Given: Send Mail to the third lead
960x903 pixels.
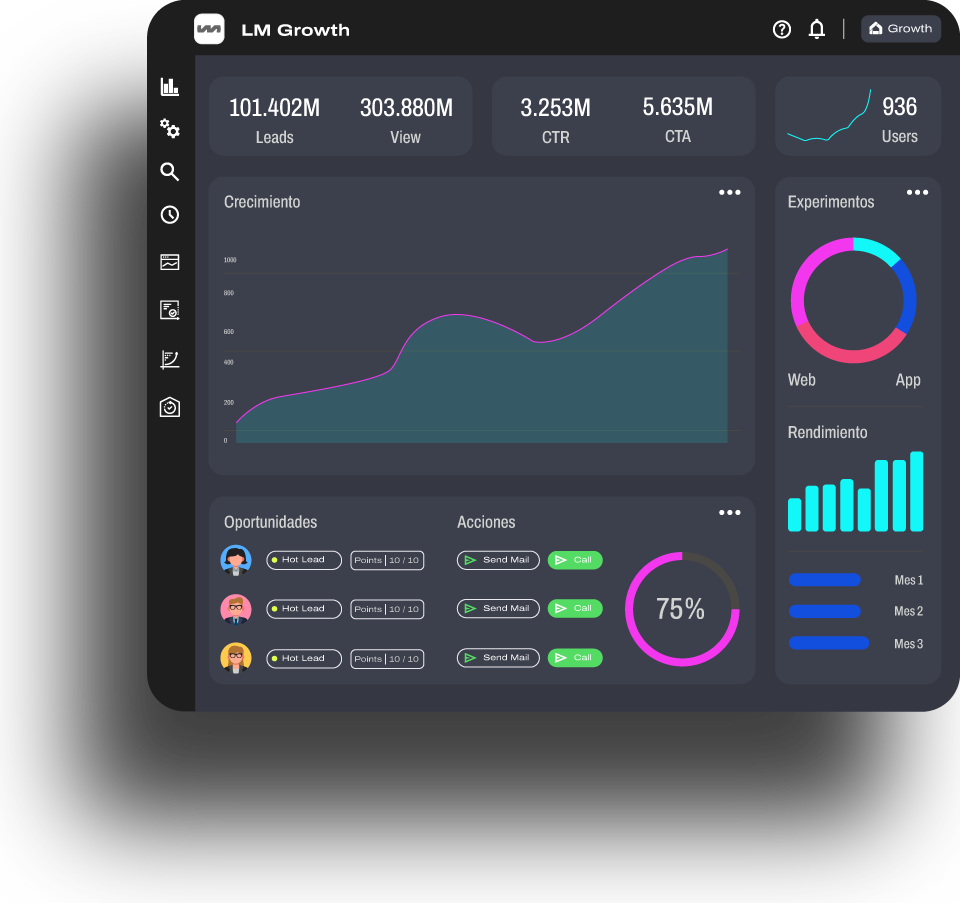Looking at the screenshot, I should coord(498,658).
